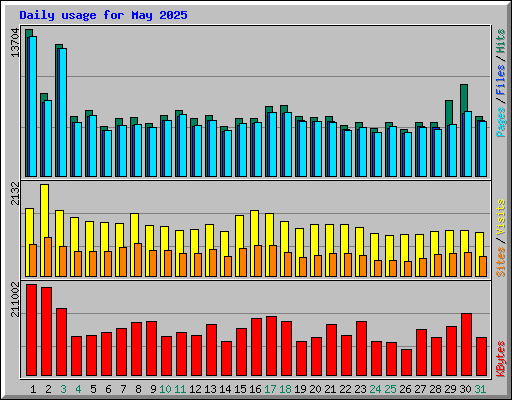Click the red KBytes bar for day 23

tap(361, 349)
